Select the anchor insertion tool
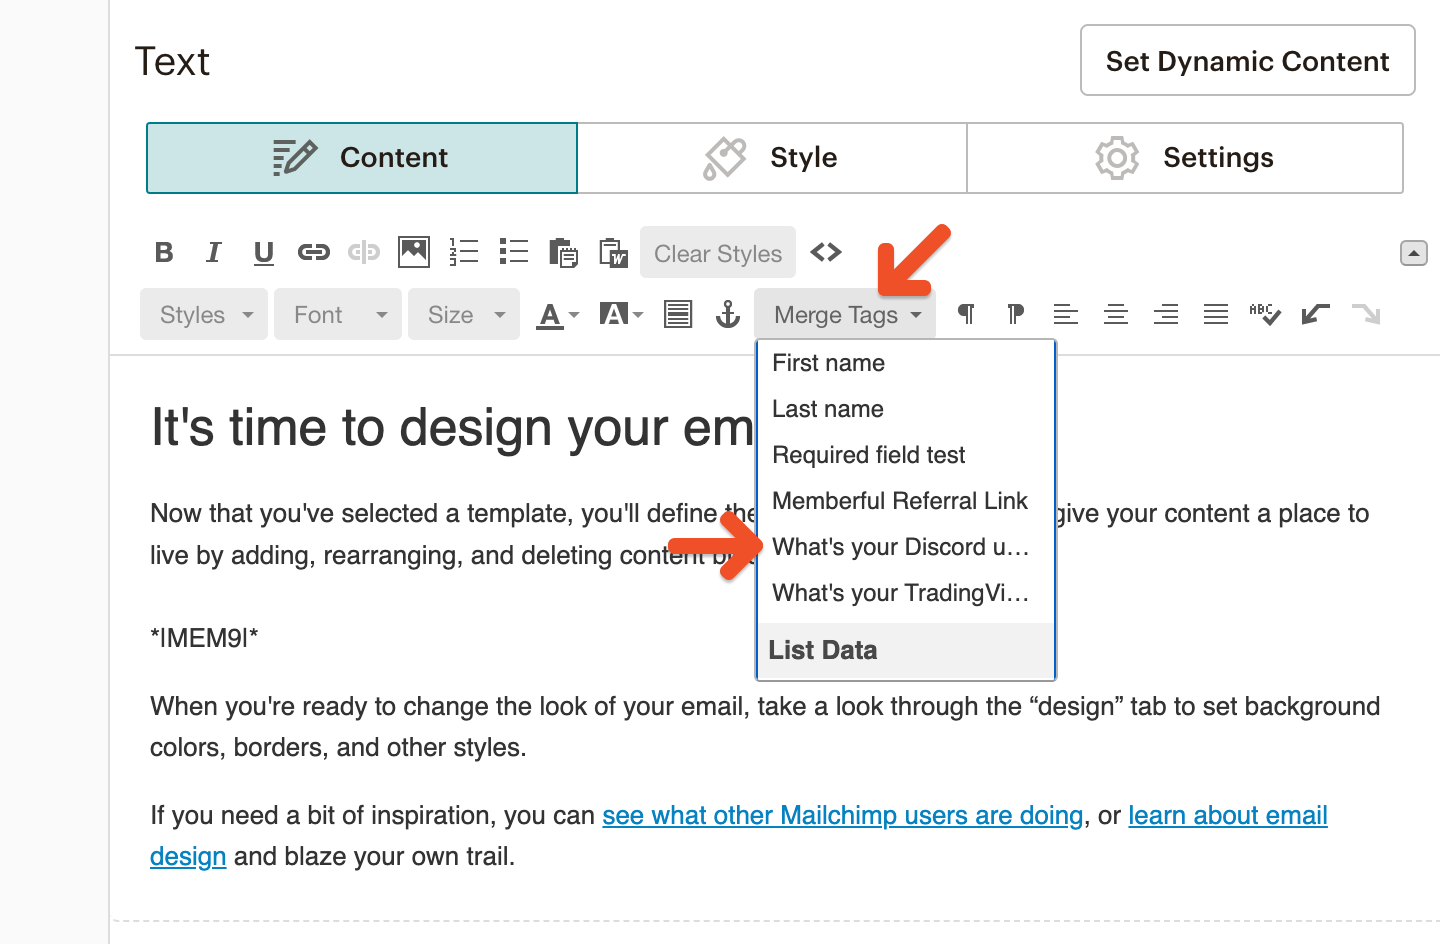The width and height of the screenshot is (1440, 944). point(728,314)
